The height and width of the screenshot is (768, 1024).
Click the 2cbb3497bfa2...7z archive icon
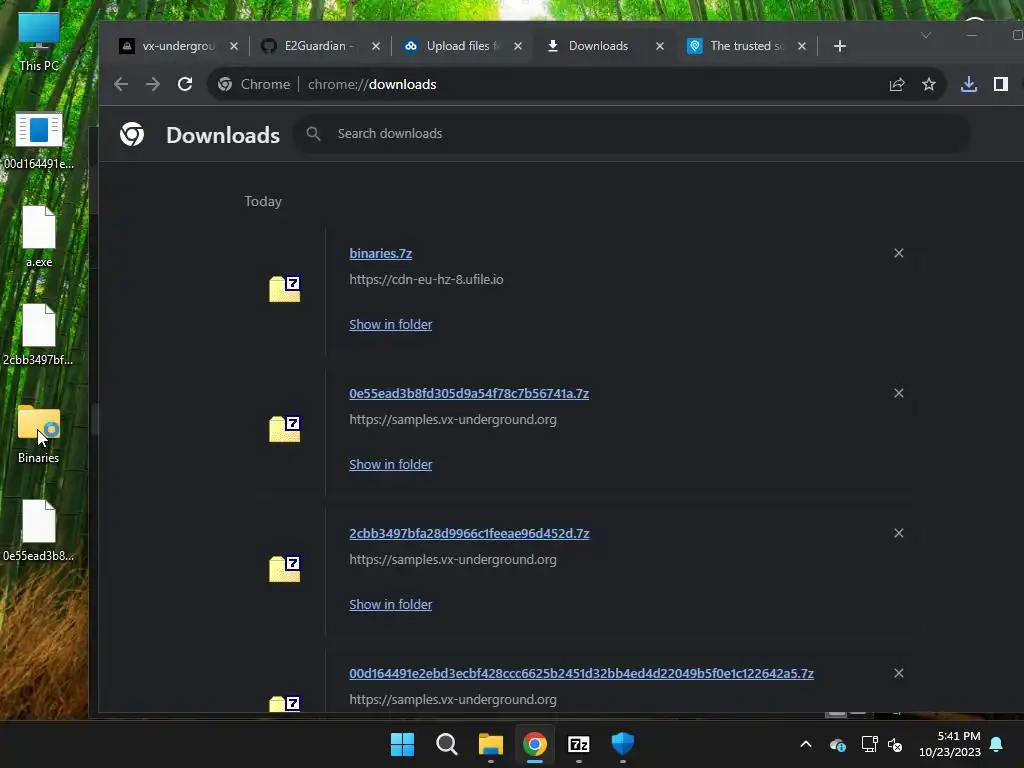[x=285, y=569]
